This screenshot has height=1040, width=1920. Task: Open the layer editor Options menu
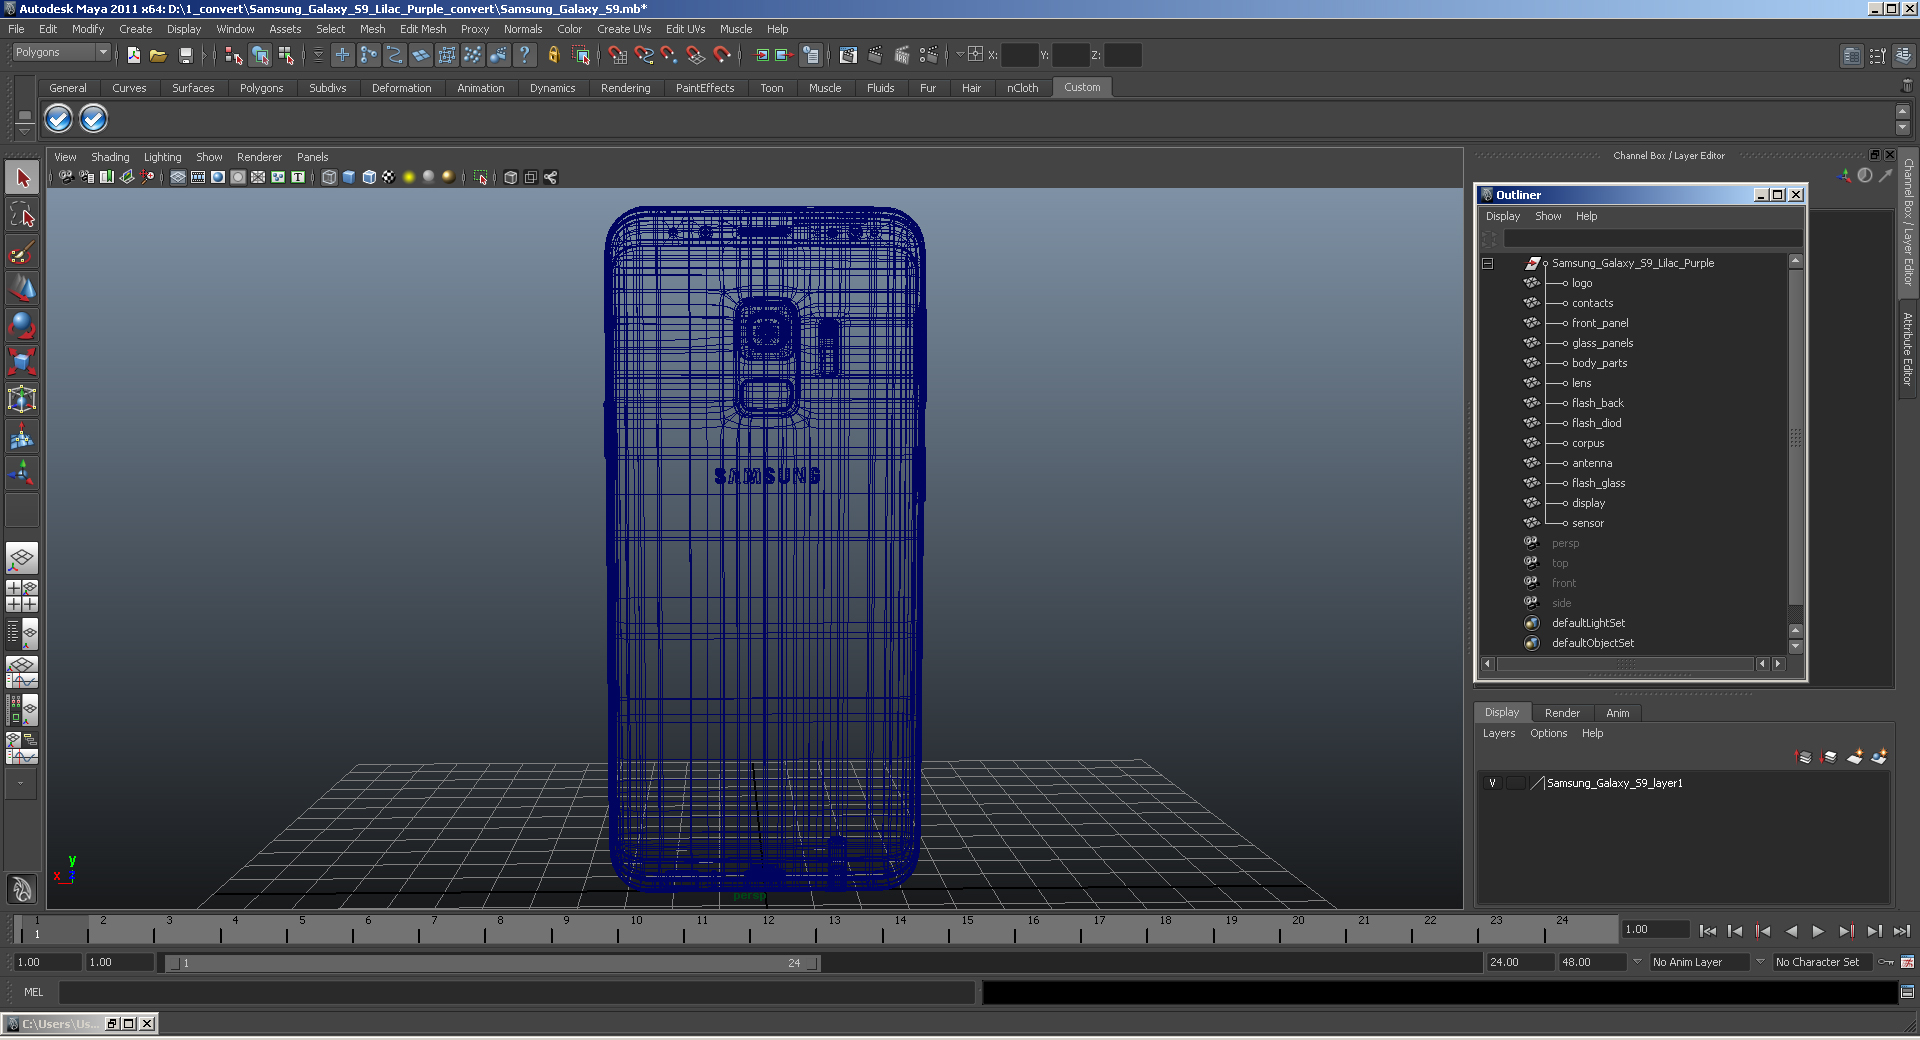point(1548,733)
